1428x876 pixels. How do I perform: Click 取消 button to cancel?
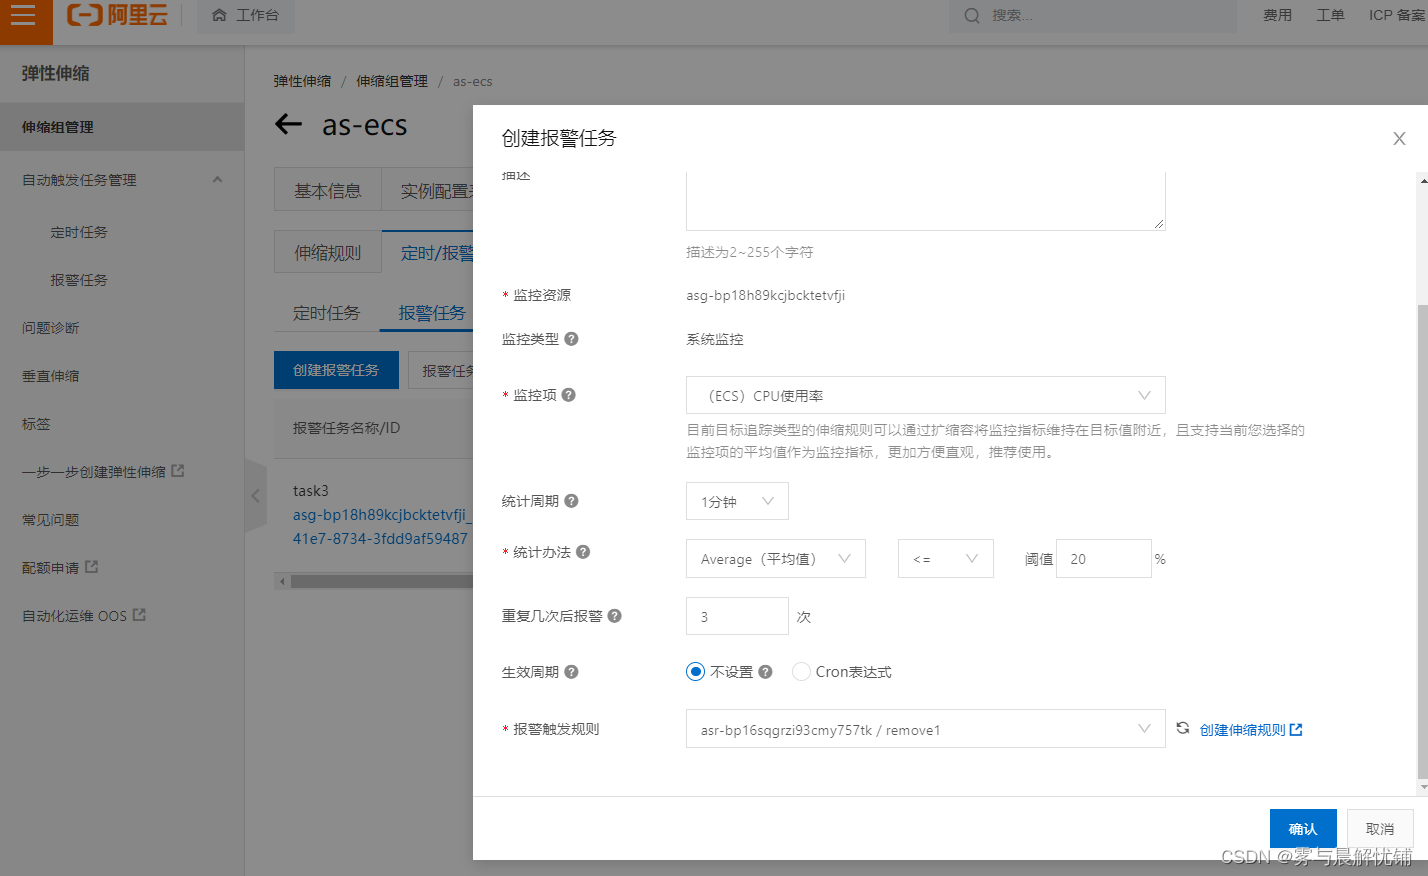(x=1380, y=829)
